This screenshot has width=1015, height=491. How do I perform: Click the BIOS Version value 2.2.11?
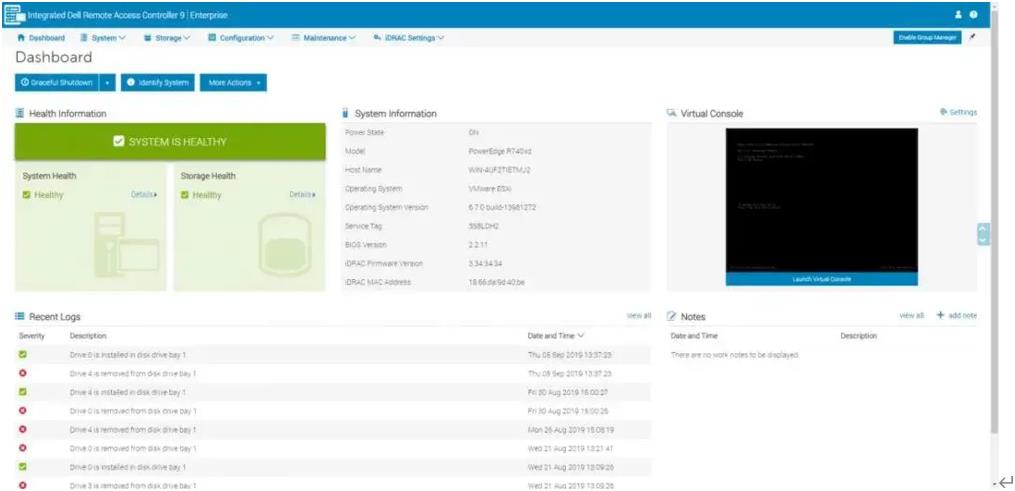pos(478,245)
